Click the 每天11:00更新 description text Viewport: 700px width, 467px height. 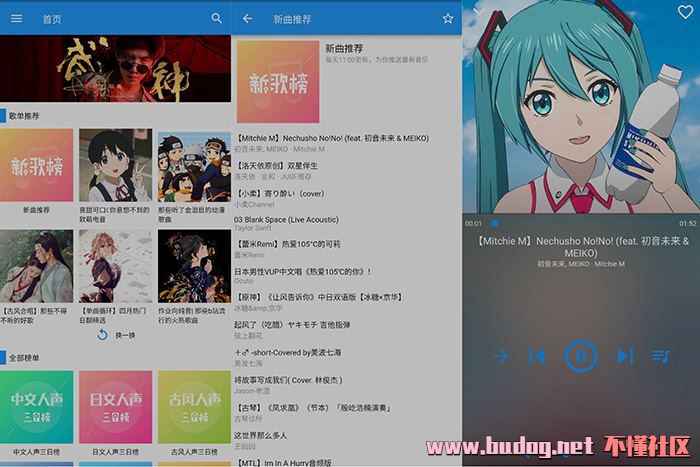[x=377, y=59]
